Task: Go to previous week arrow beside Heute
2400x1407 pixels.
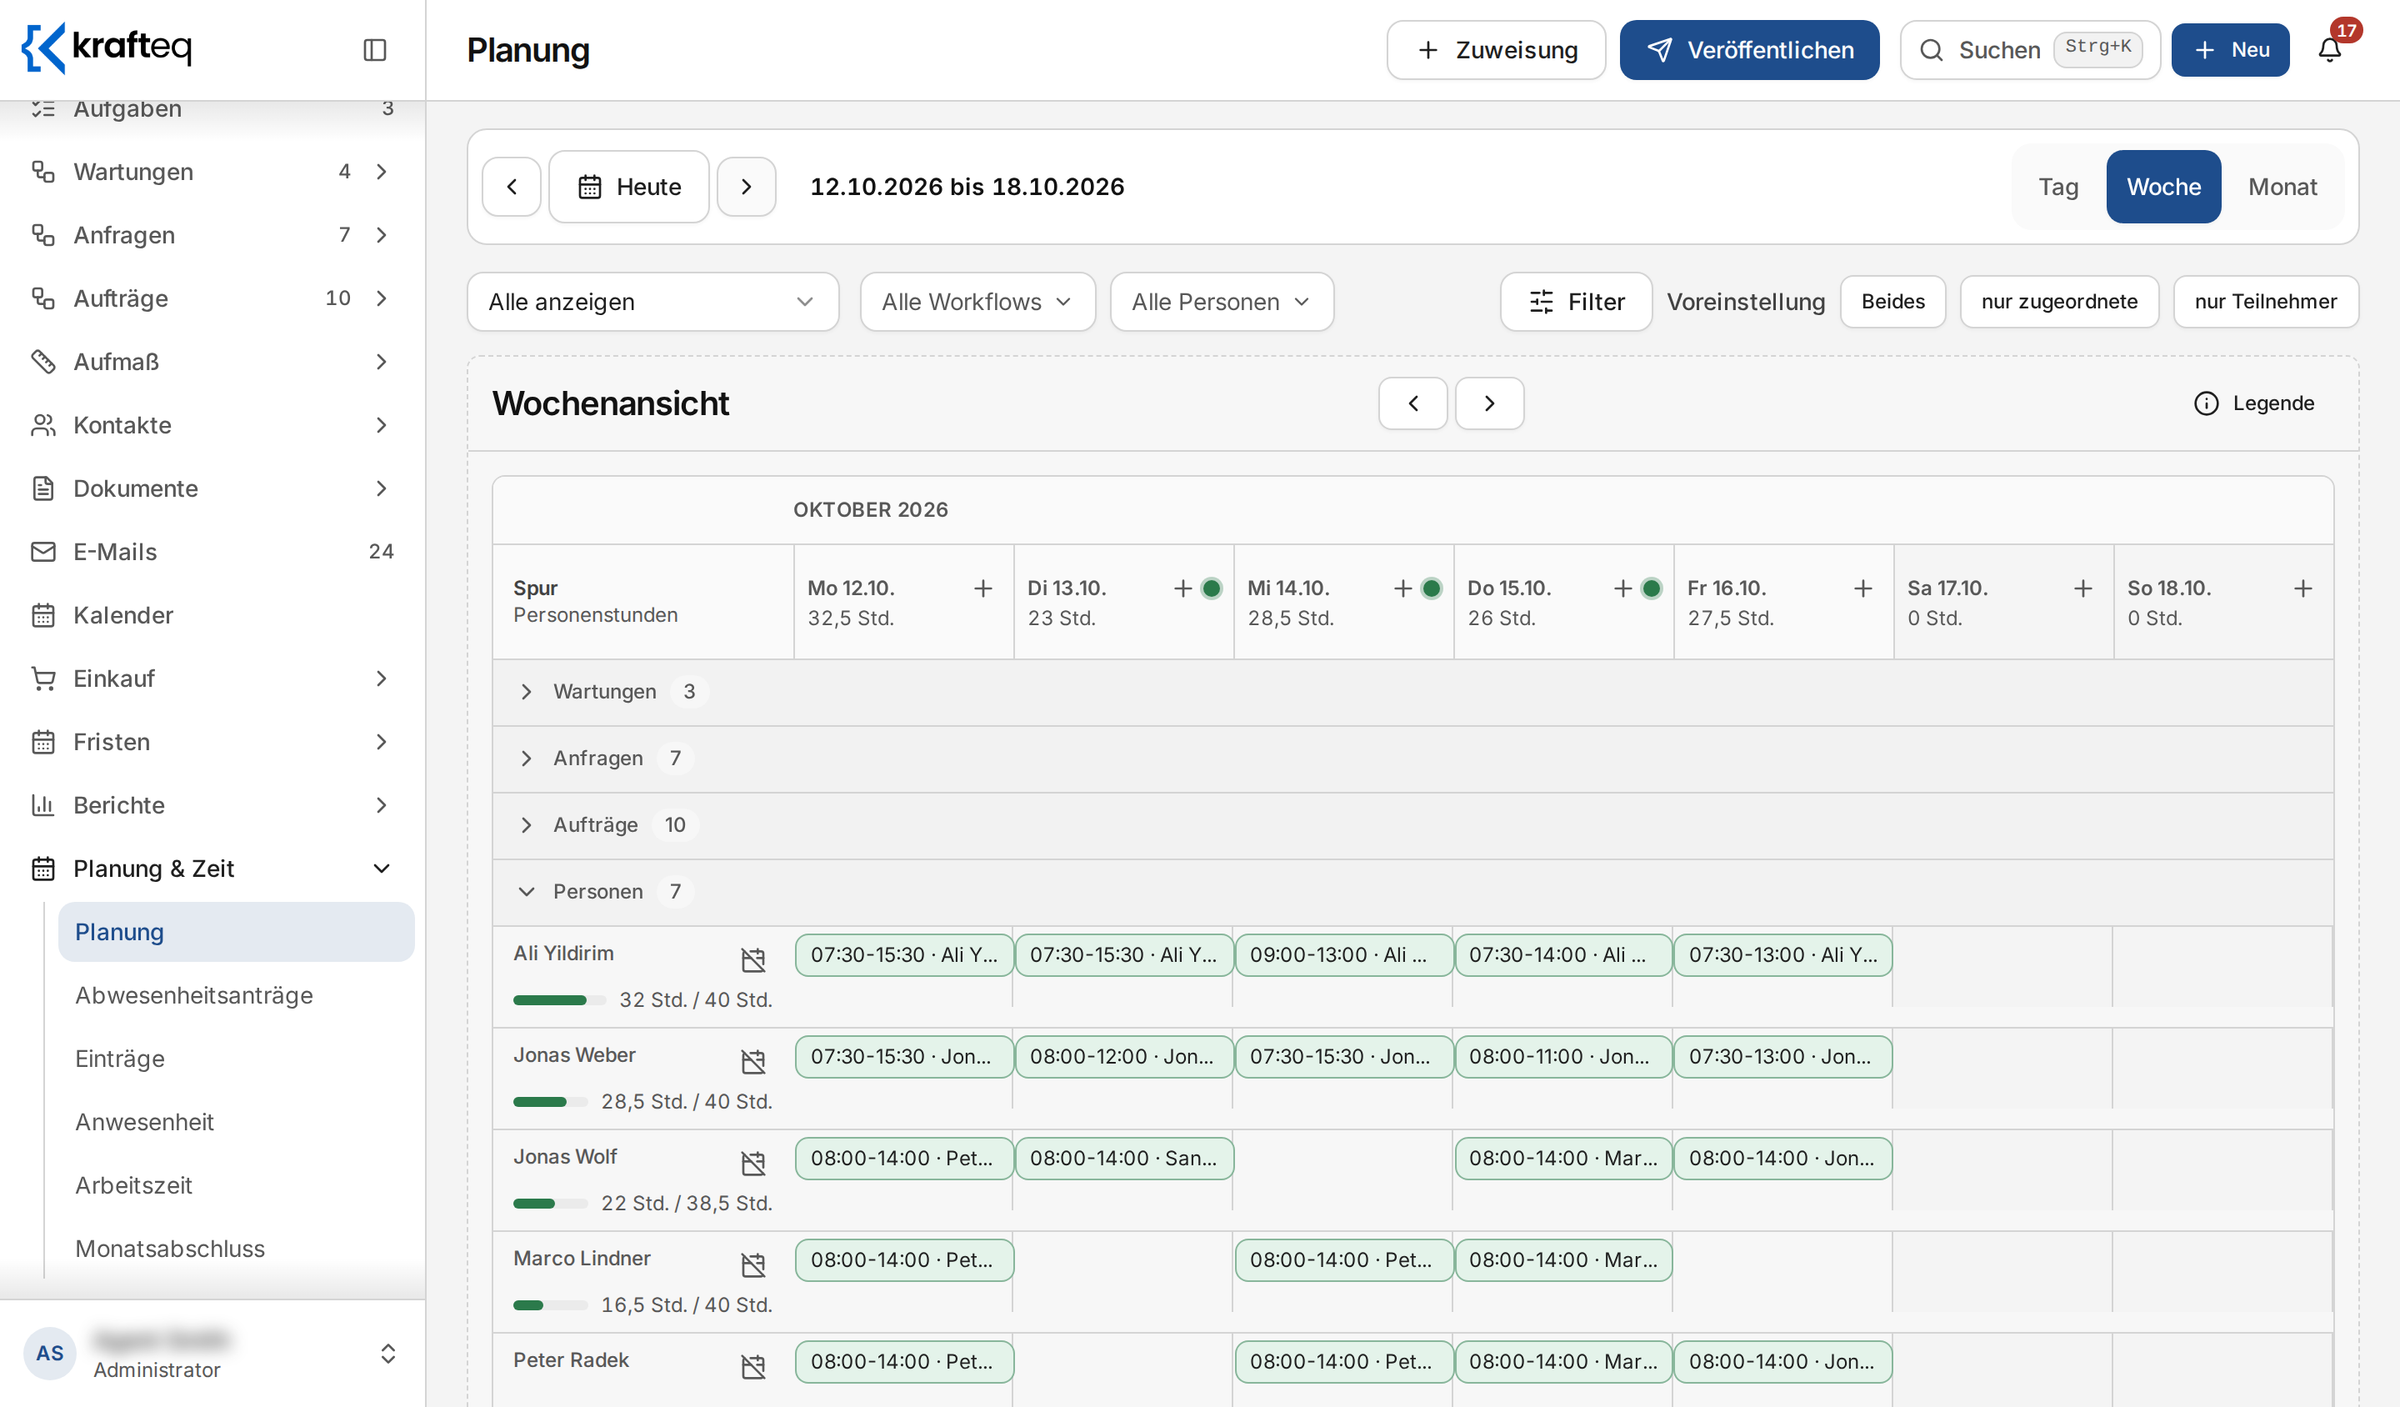Action: (x=512, y=187)
